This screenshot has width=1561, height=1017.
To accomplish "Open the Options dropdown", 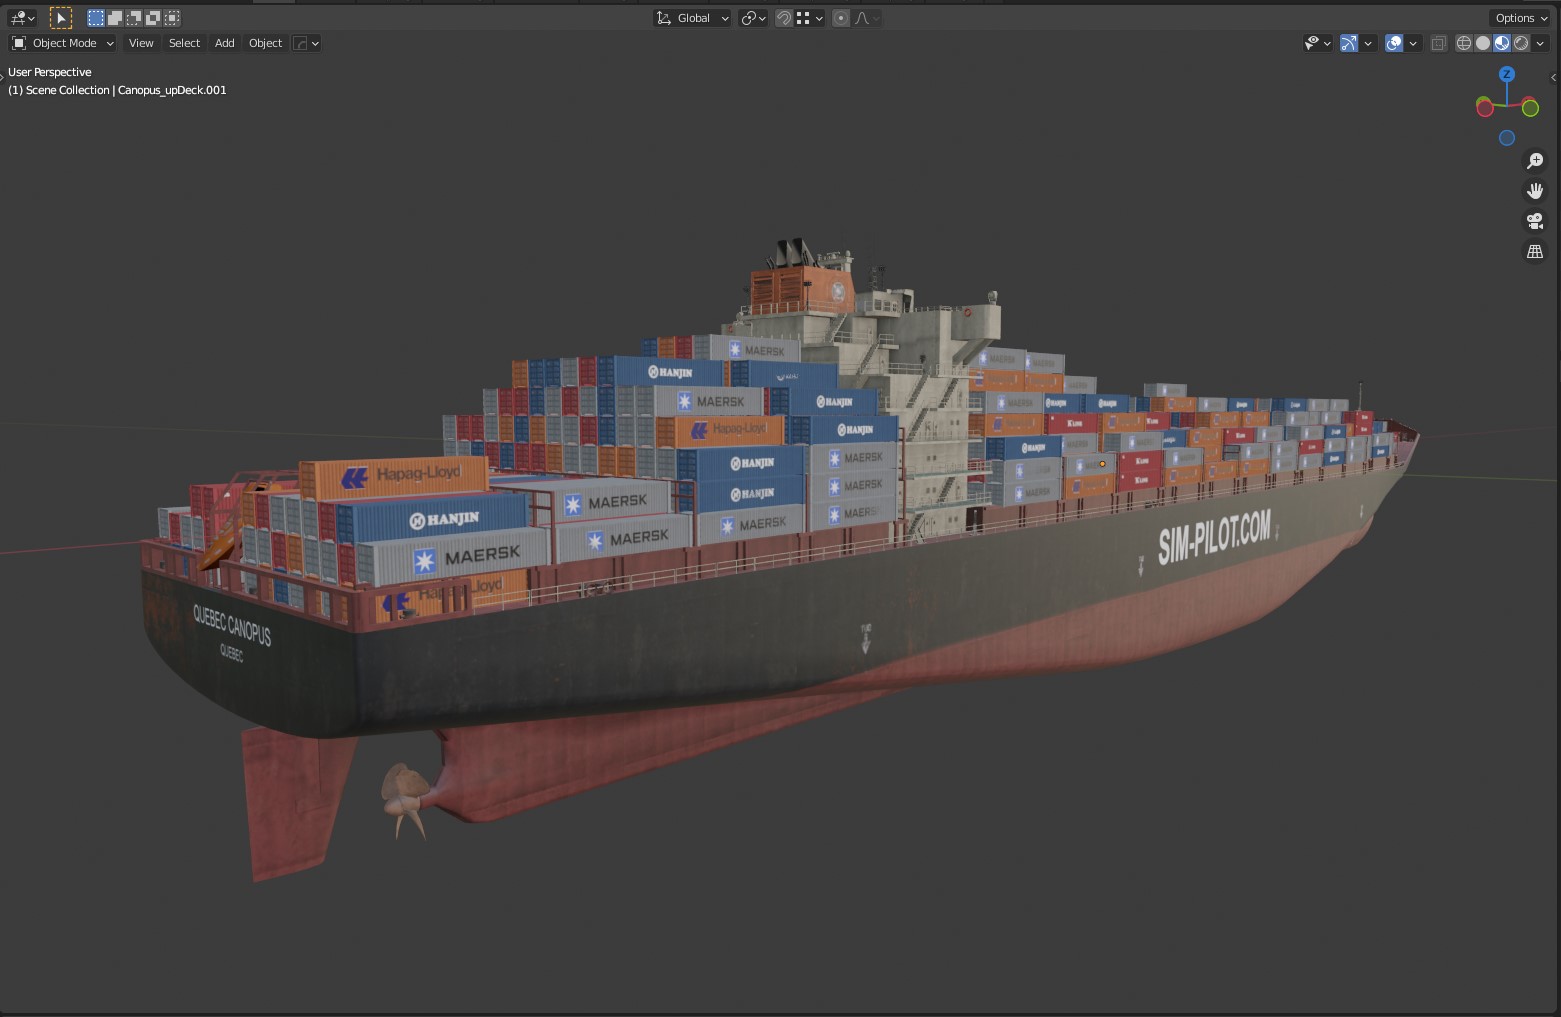I will (x=1521, y=18).
